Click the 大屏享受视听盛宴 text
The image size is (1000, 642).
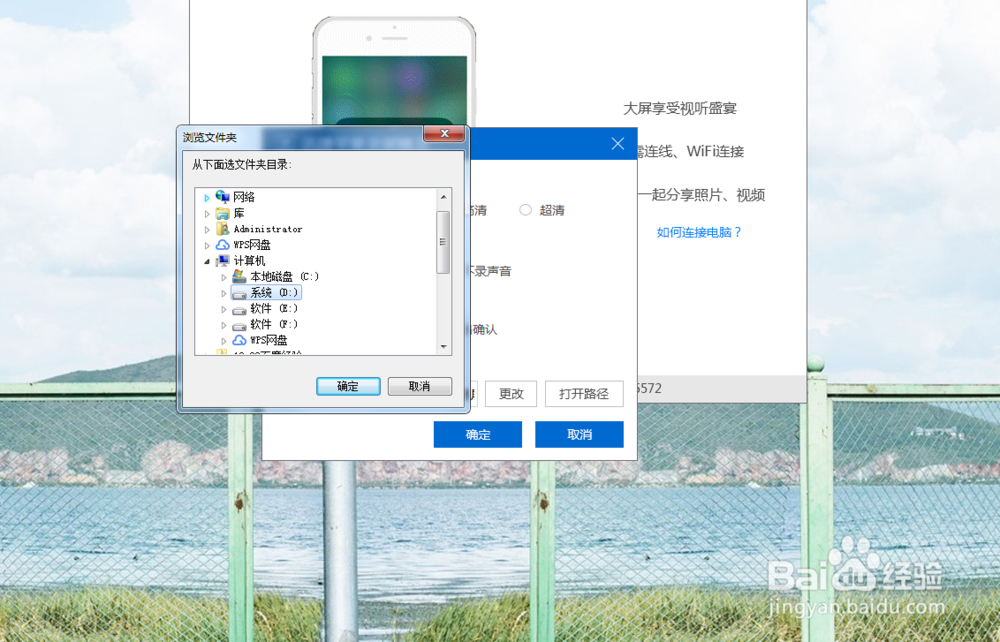pyautogui.click(x=680, y=109)
